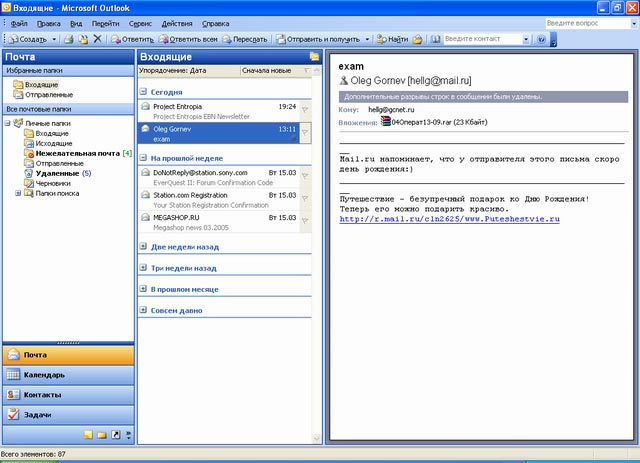Open the Перейти menu
Viewport: 640px width, 463px height.
[105, 24]
